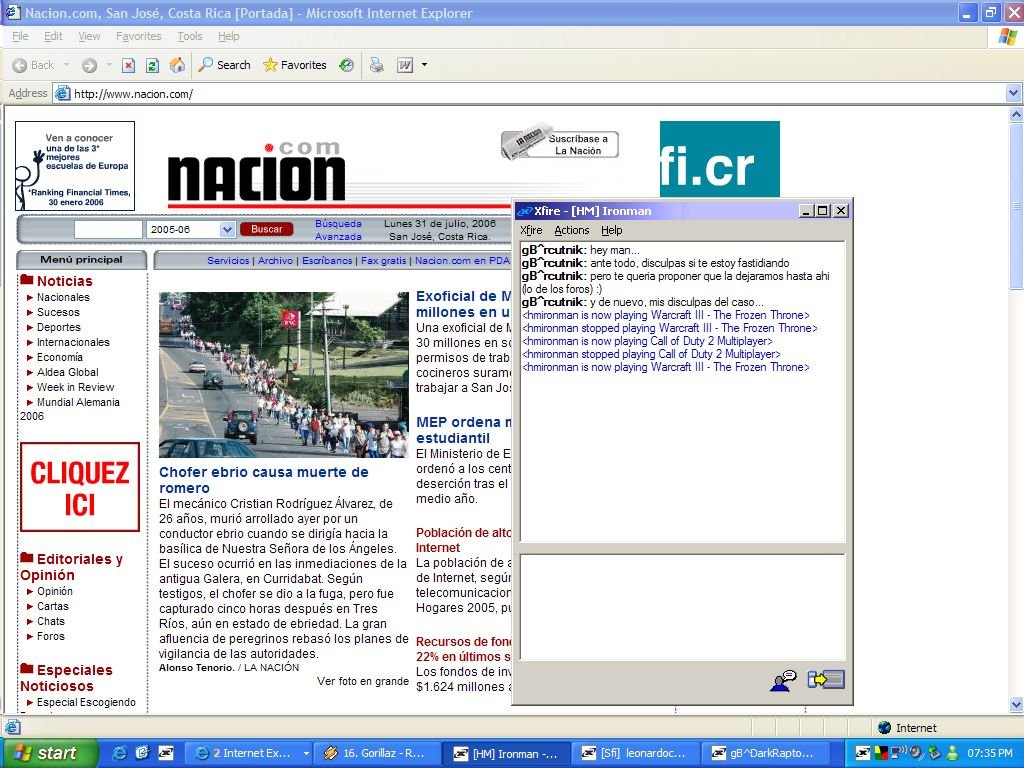The width and height of the screenshot is (1024, 768).
Task: Click the Refresh page icon
Action: coord(152,65)
